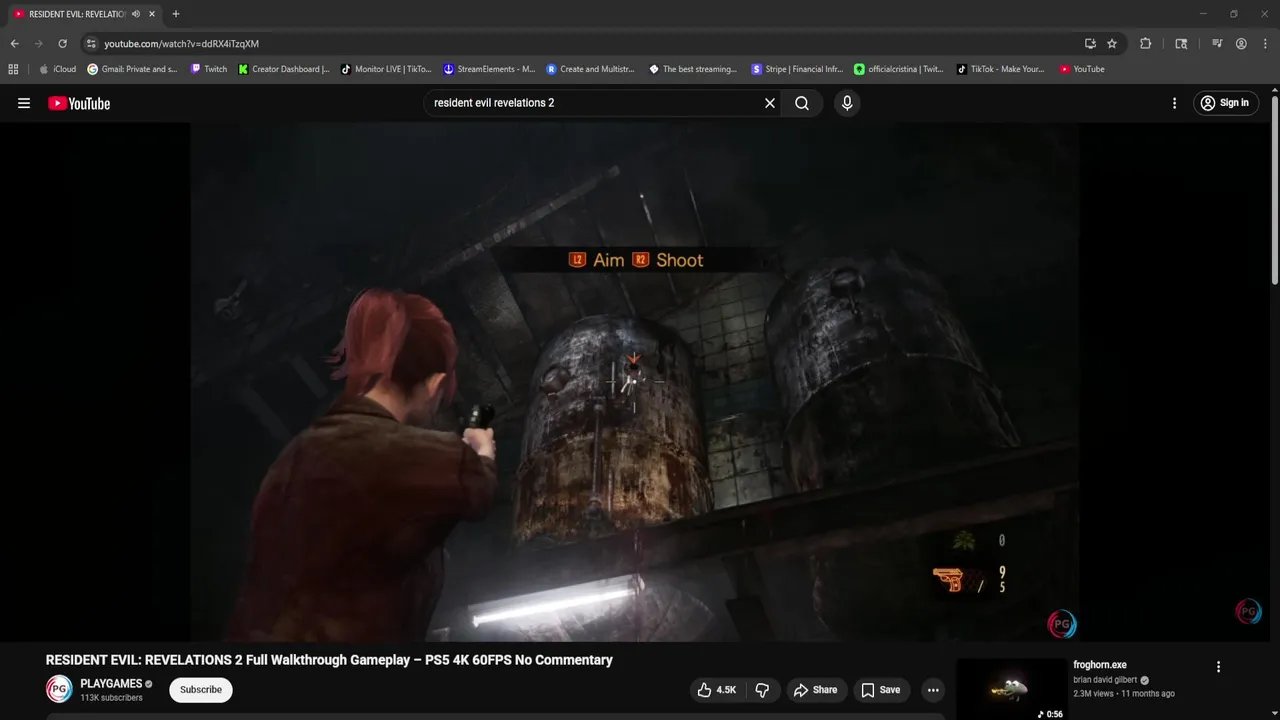Like the video with thumbs up
1280x720 pixels.
click(x=717, y=690)
